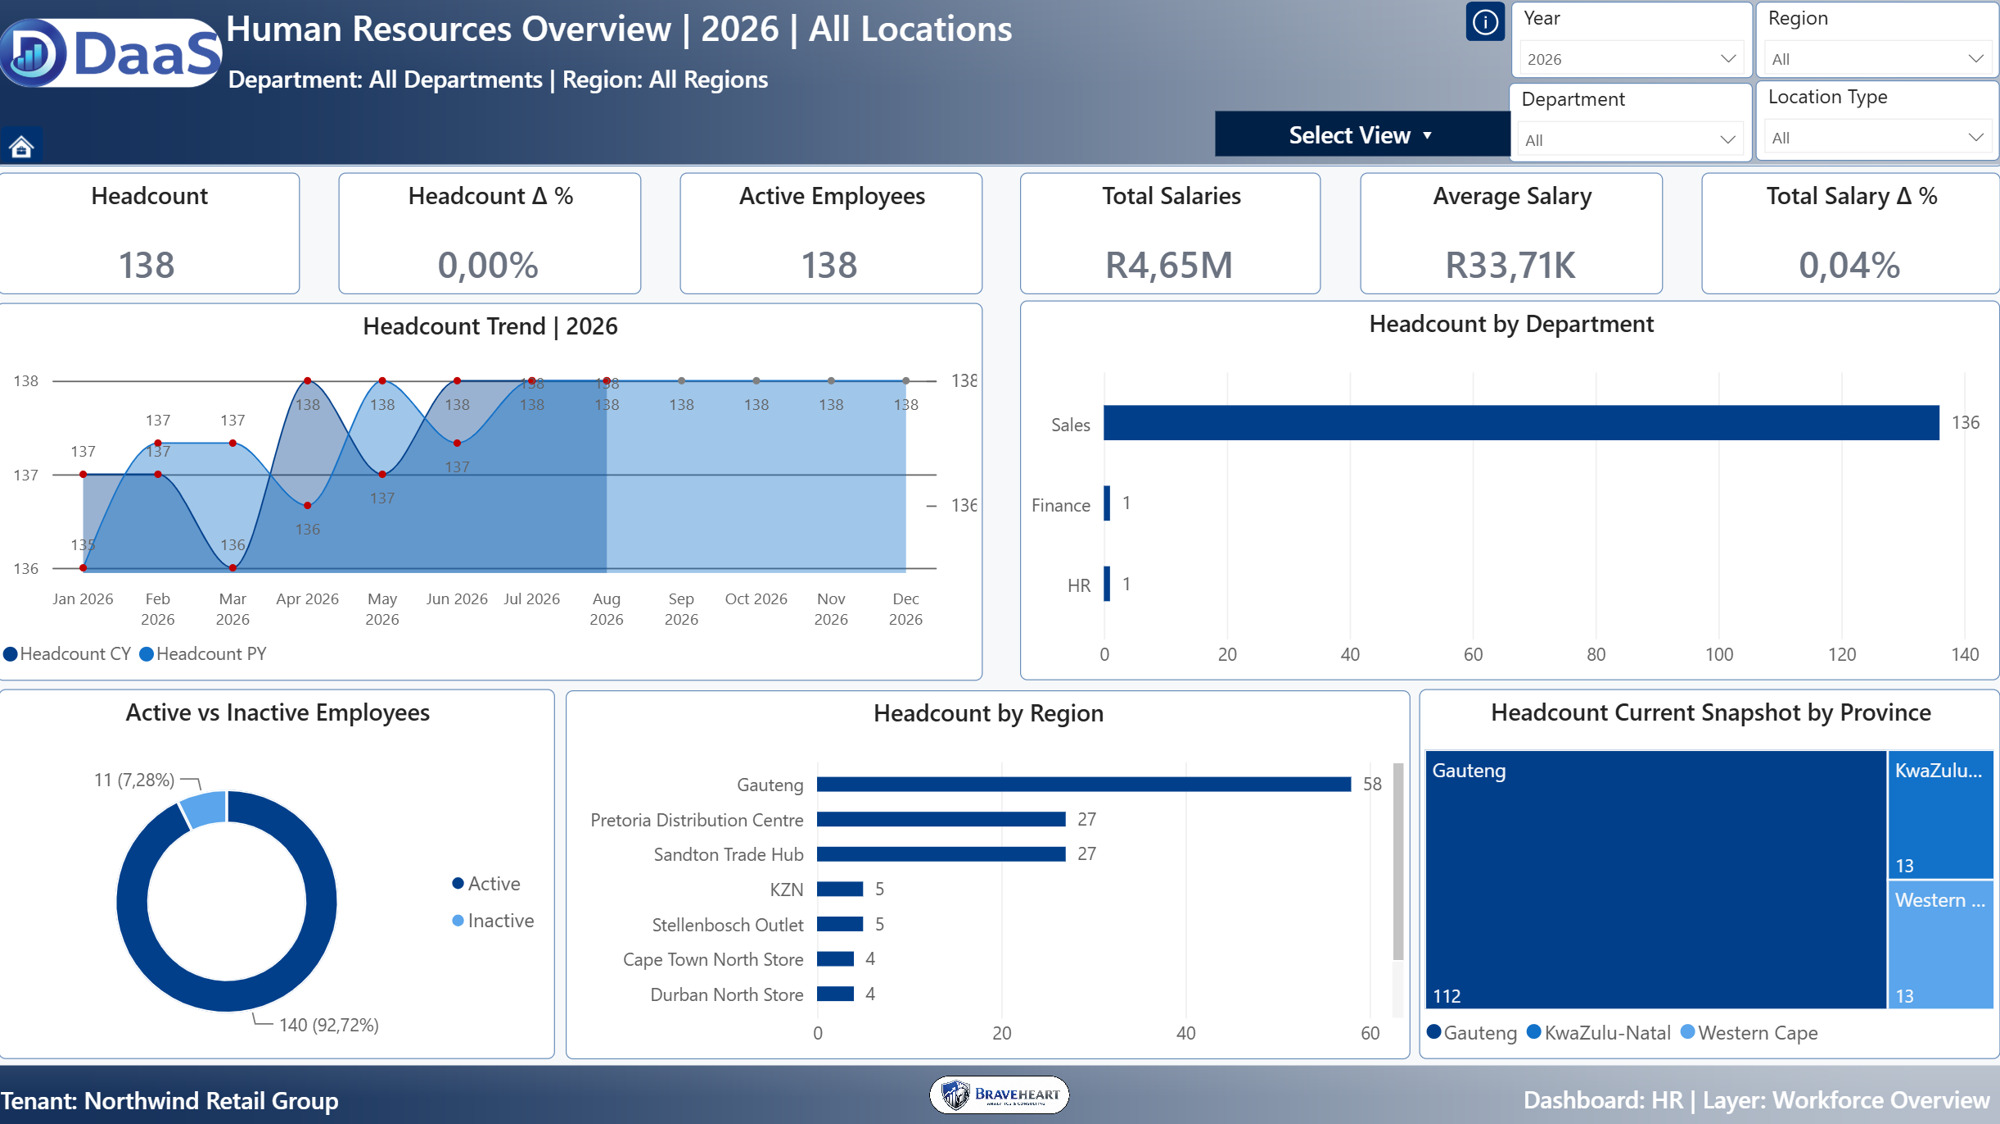This screenshot has width=2000, height=1124.
Task: Select the Headcount Δ % card
Action: pyautogui.click(x=489, y=234)
